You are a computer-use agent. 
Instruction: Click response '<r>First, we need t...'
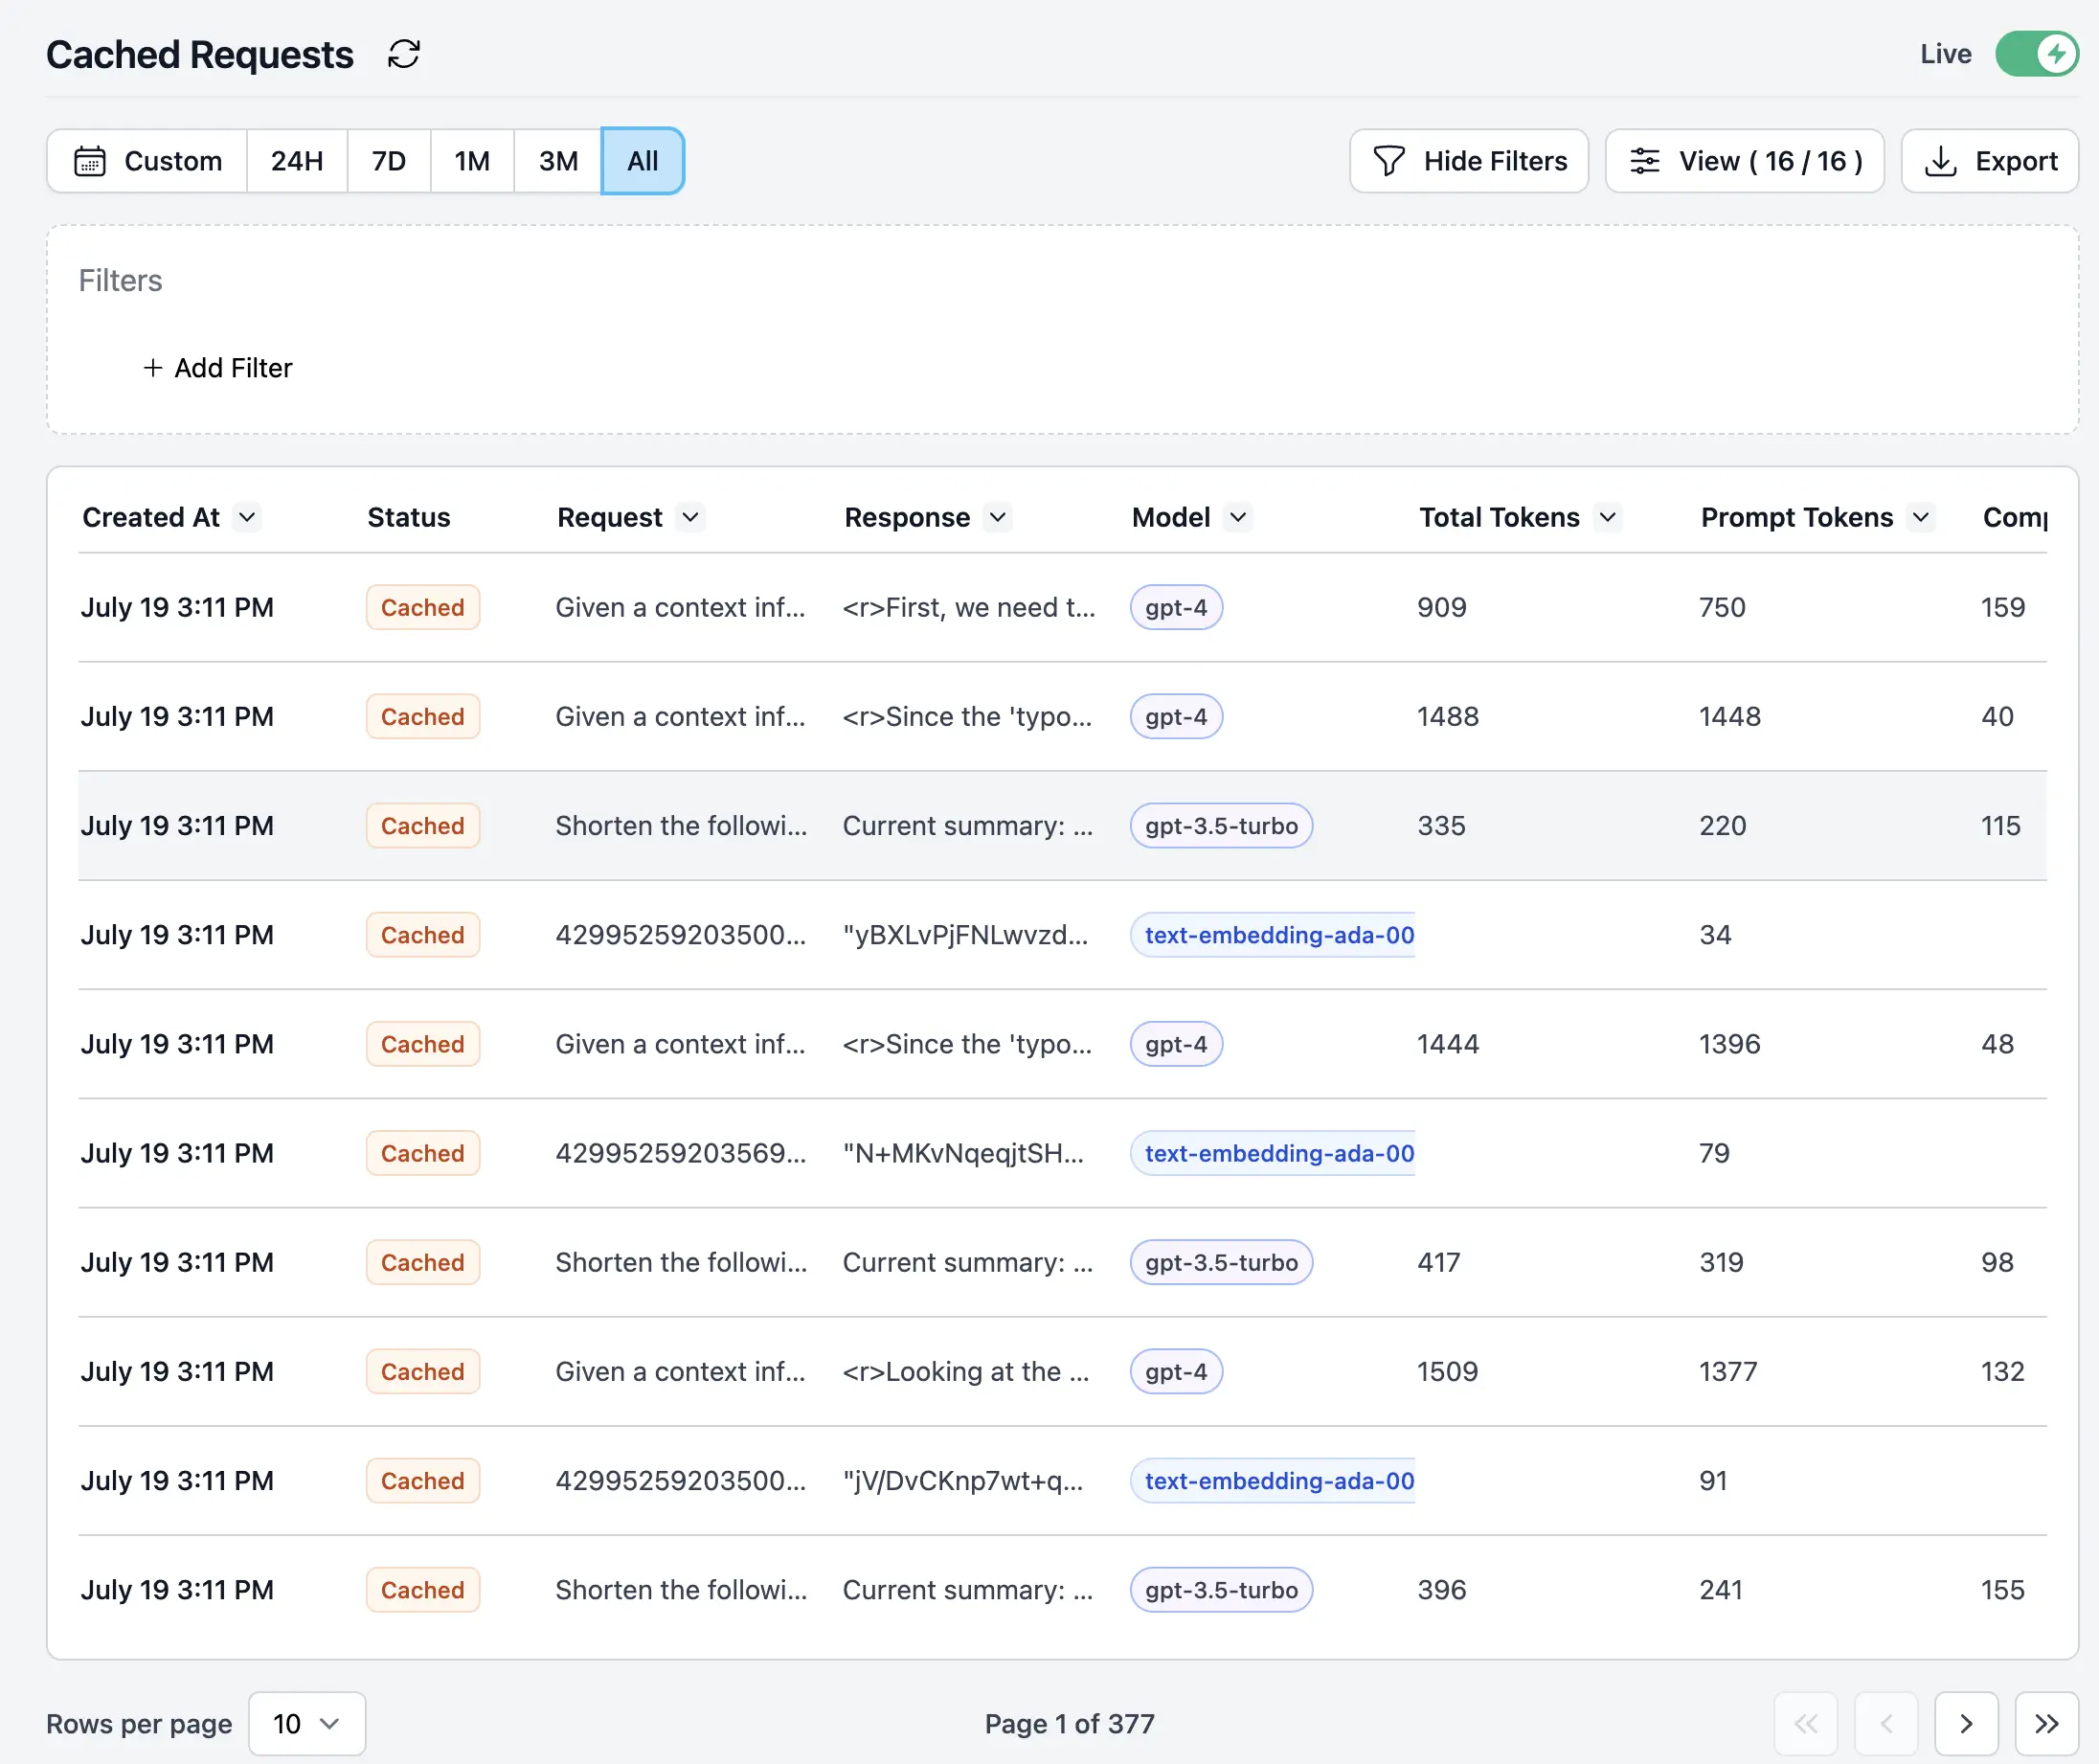(969, 607)
